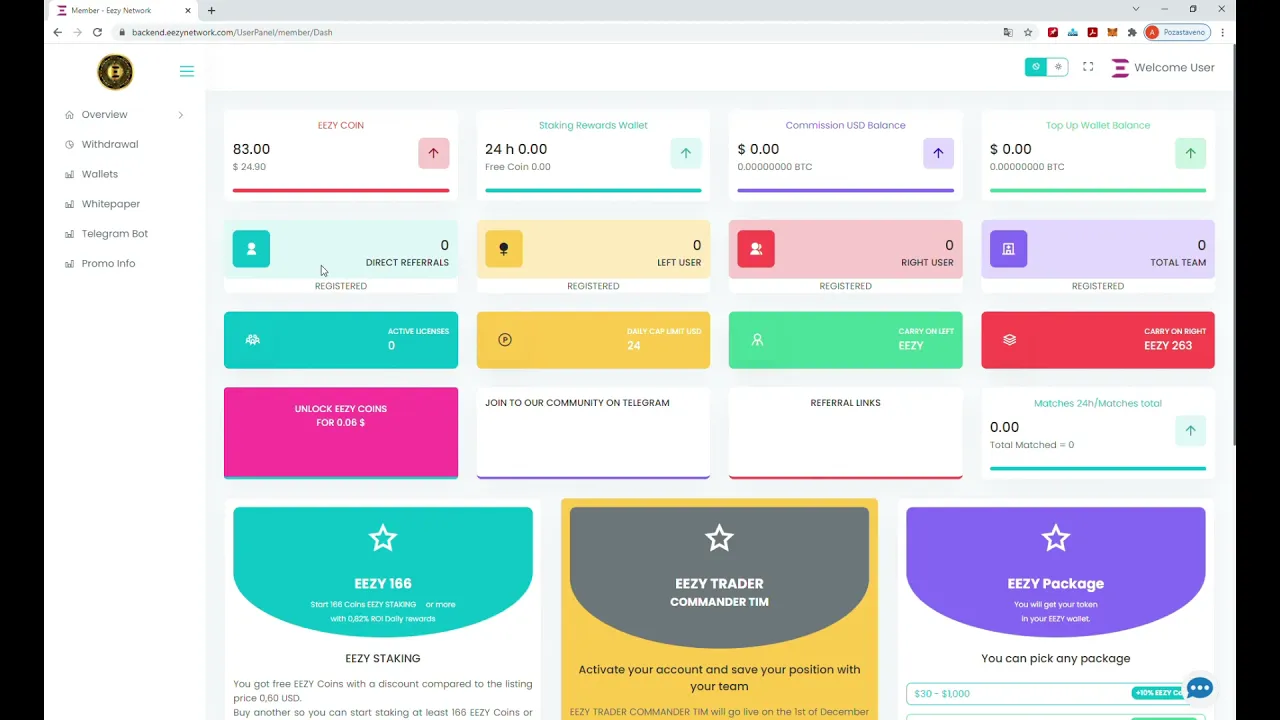
Task: Click Staking Rewards Wallet up-arrow icon
Action: point(686,153)
